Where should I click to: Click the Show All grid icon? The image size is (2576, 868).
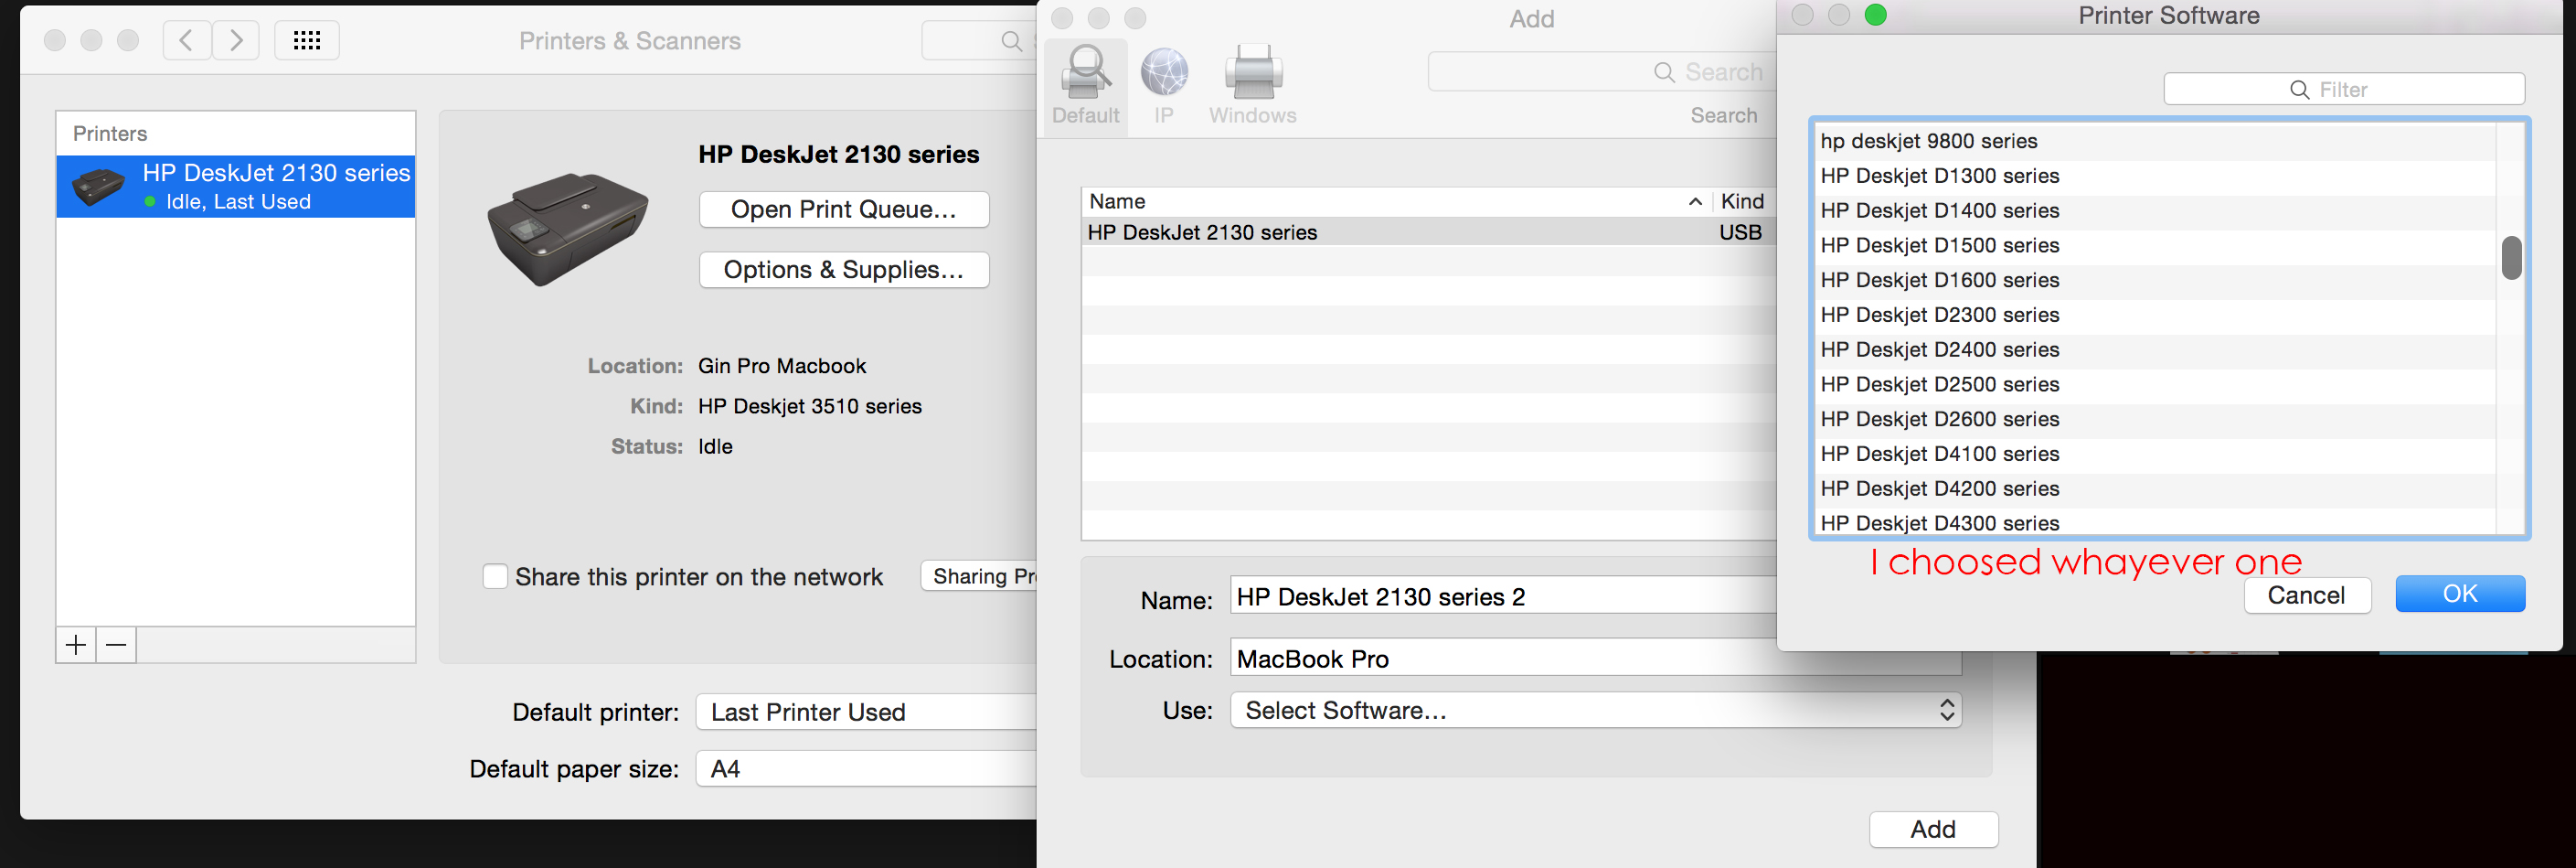click(307, 41)
